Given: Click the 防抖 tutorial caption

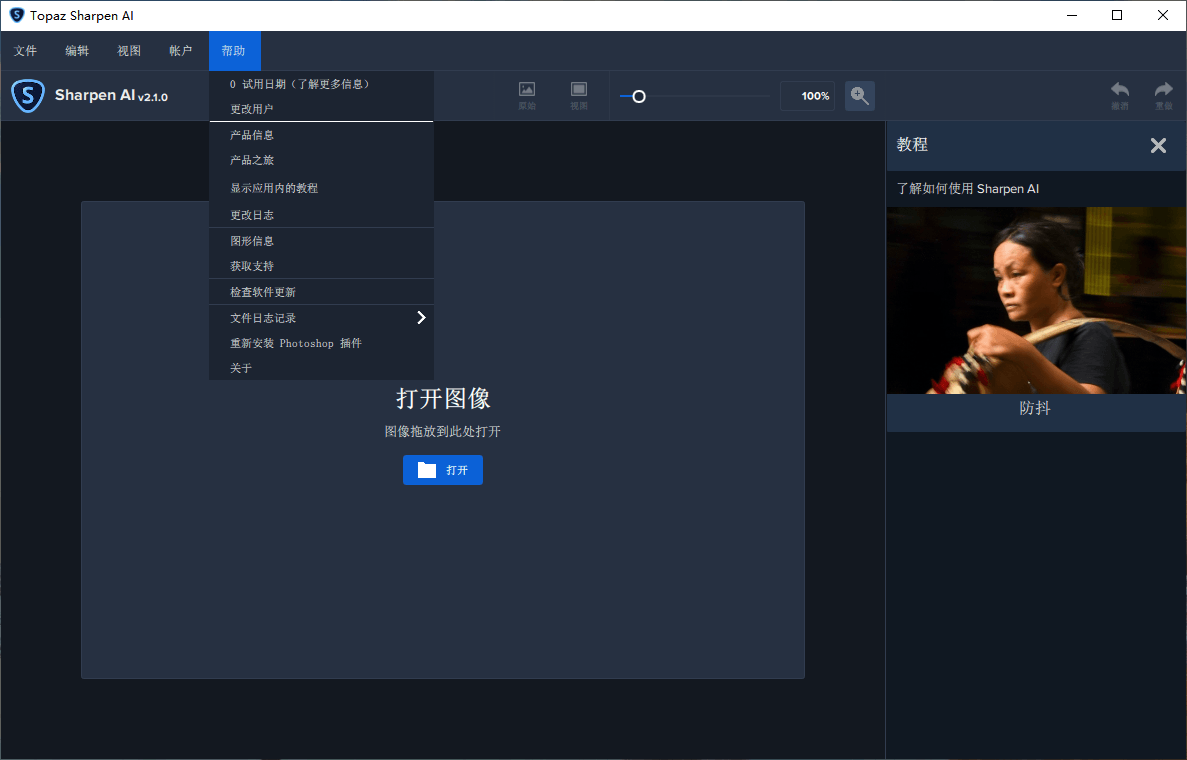Looking at the screenshot, I should [1035, 409].
